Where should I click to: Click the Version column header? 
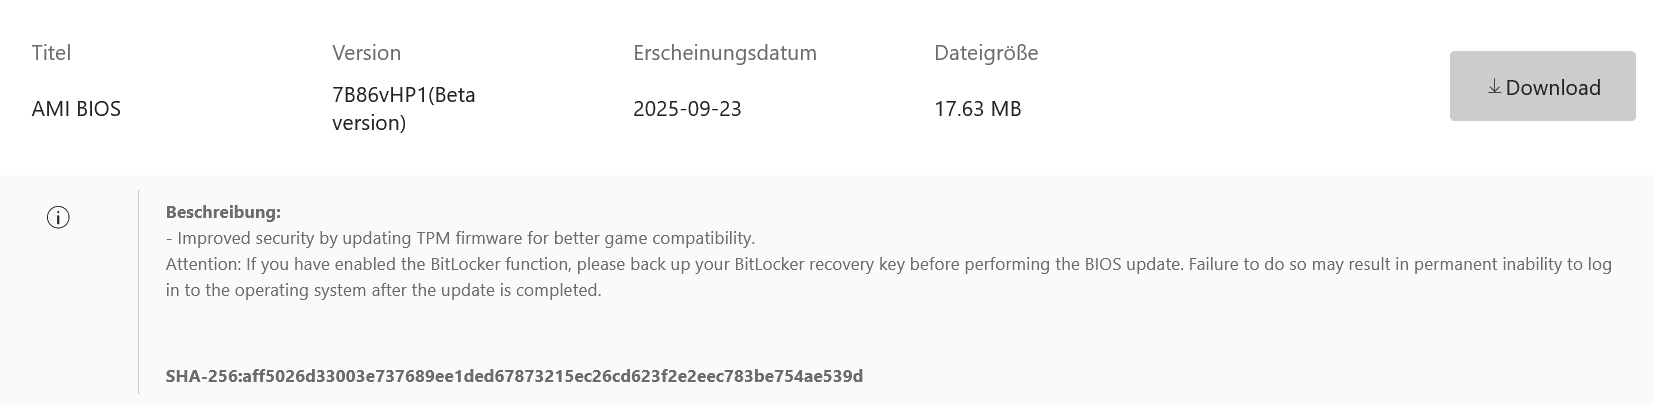(x=366, y=53)
